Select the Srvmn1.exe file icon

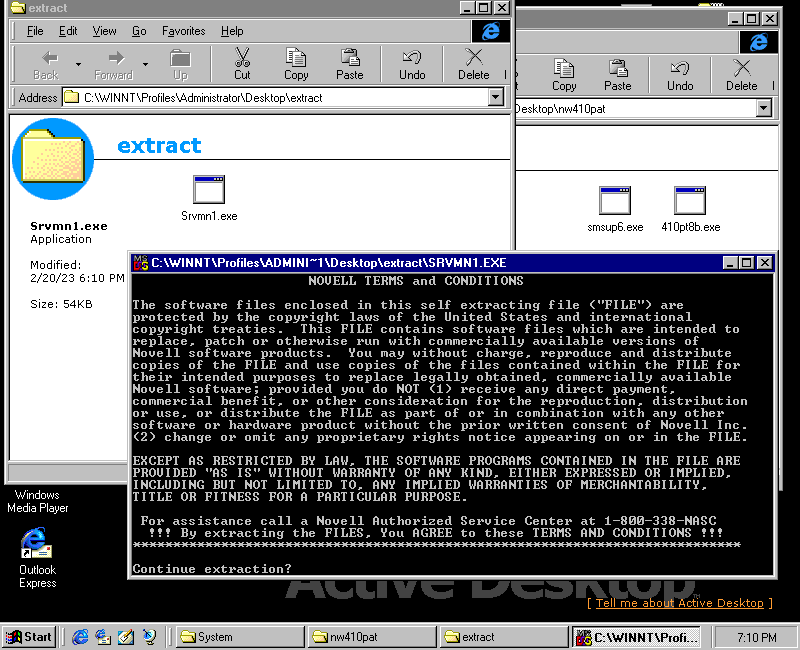coord(209,189)
